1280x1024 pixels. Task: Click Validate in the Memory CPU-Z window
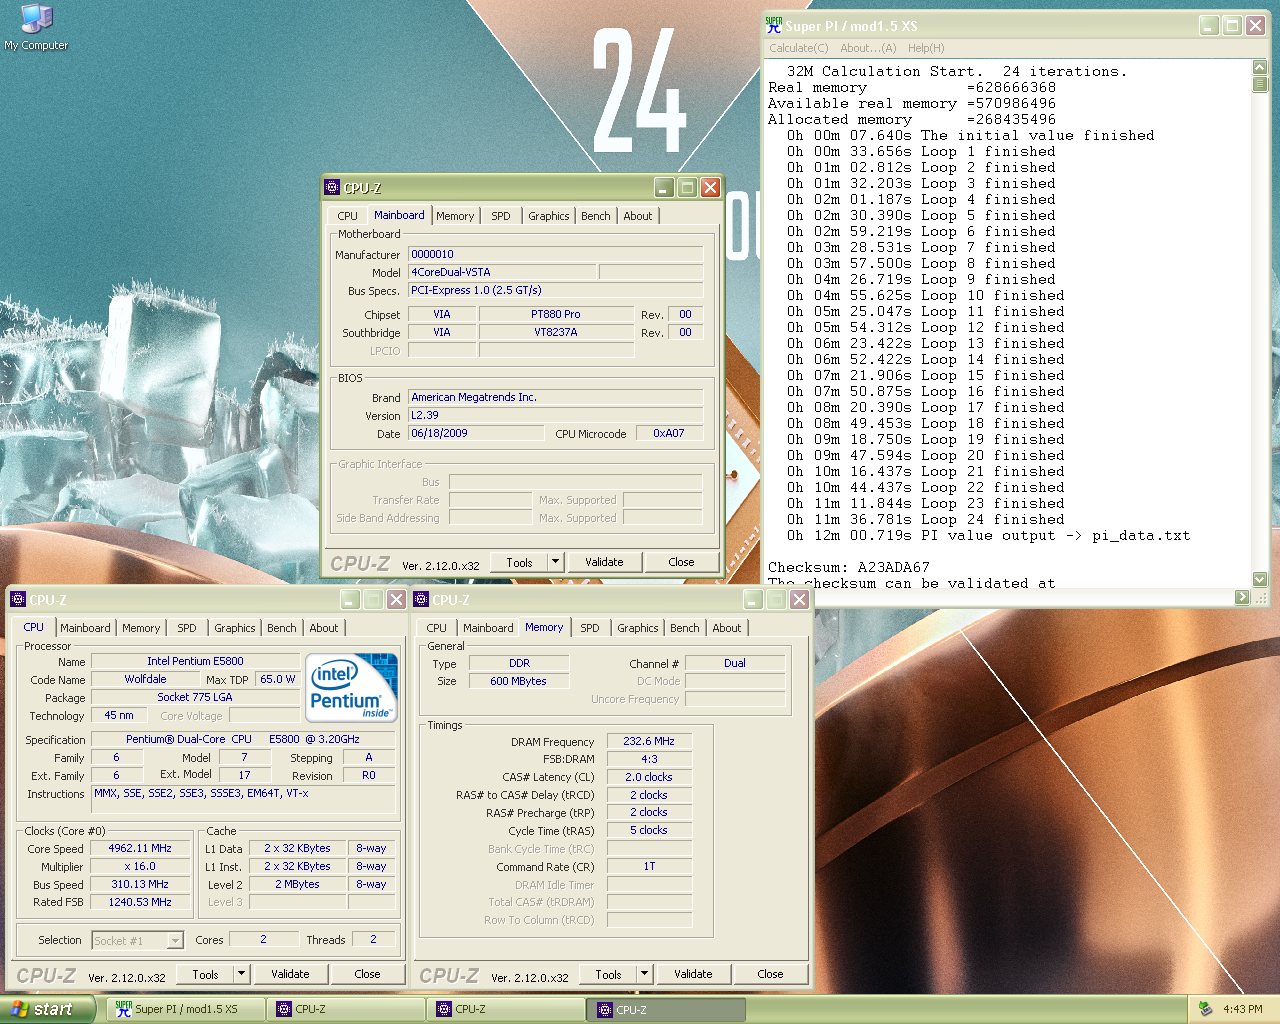point(693,974)
